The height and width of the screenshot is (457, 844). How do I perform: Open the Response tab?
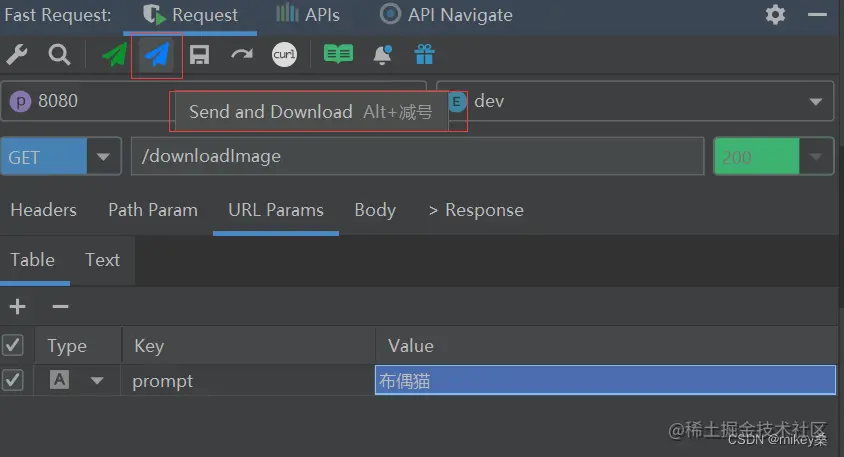[x=476, y=210]
